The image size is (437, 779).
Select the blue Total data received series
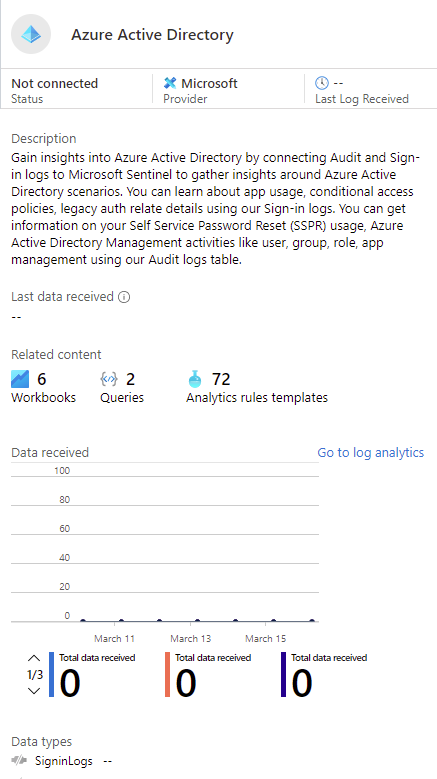coord(92,675)
